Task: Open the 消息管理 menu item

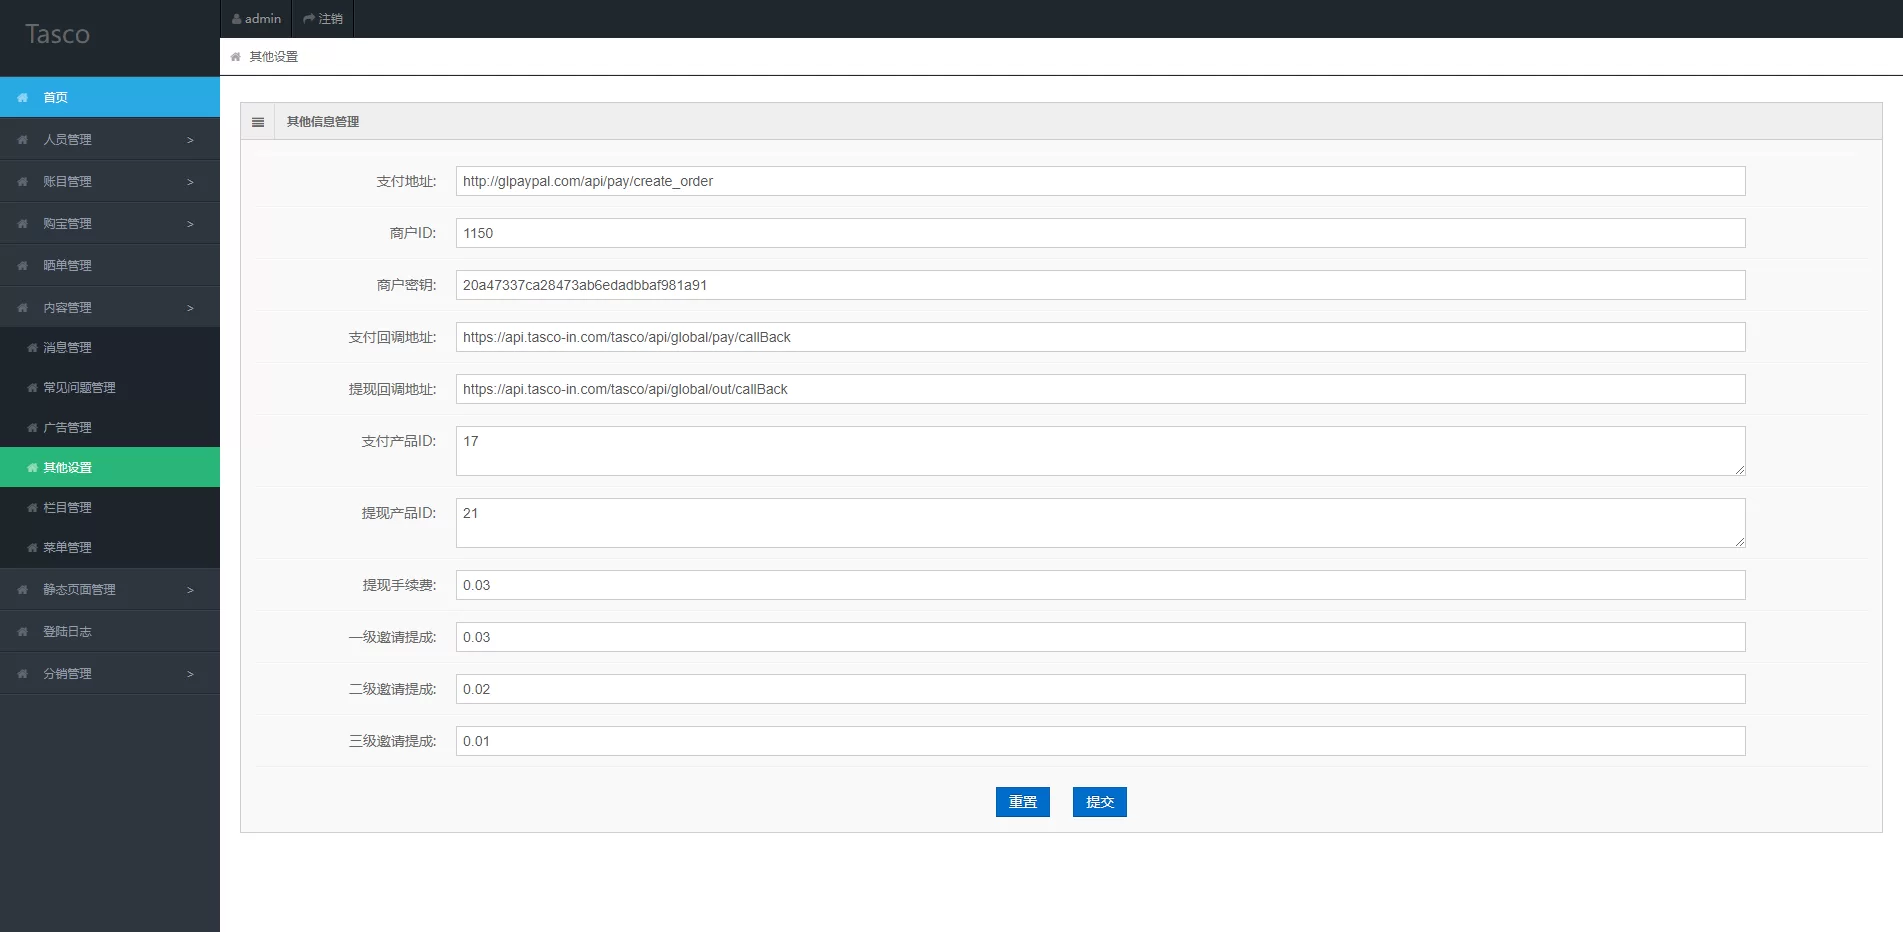Action: [x=67, y=348]
